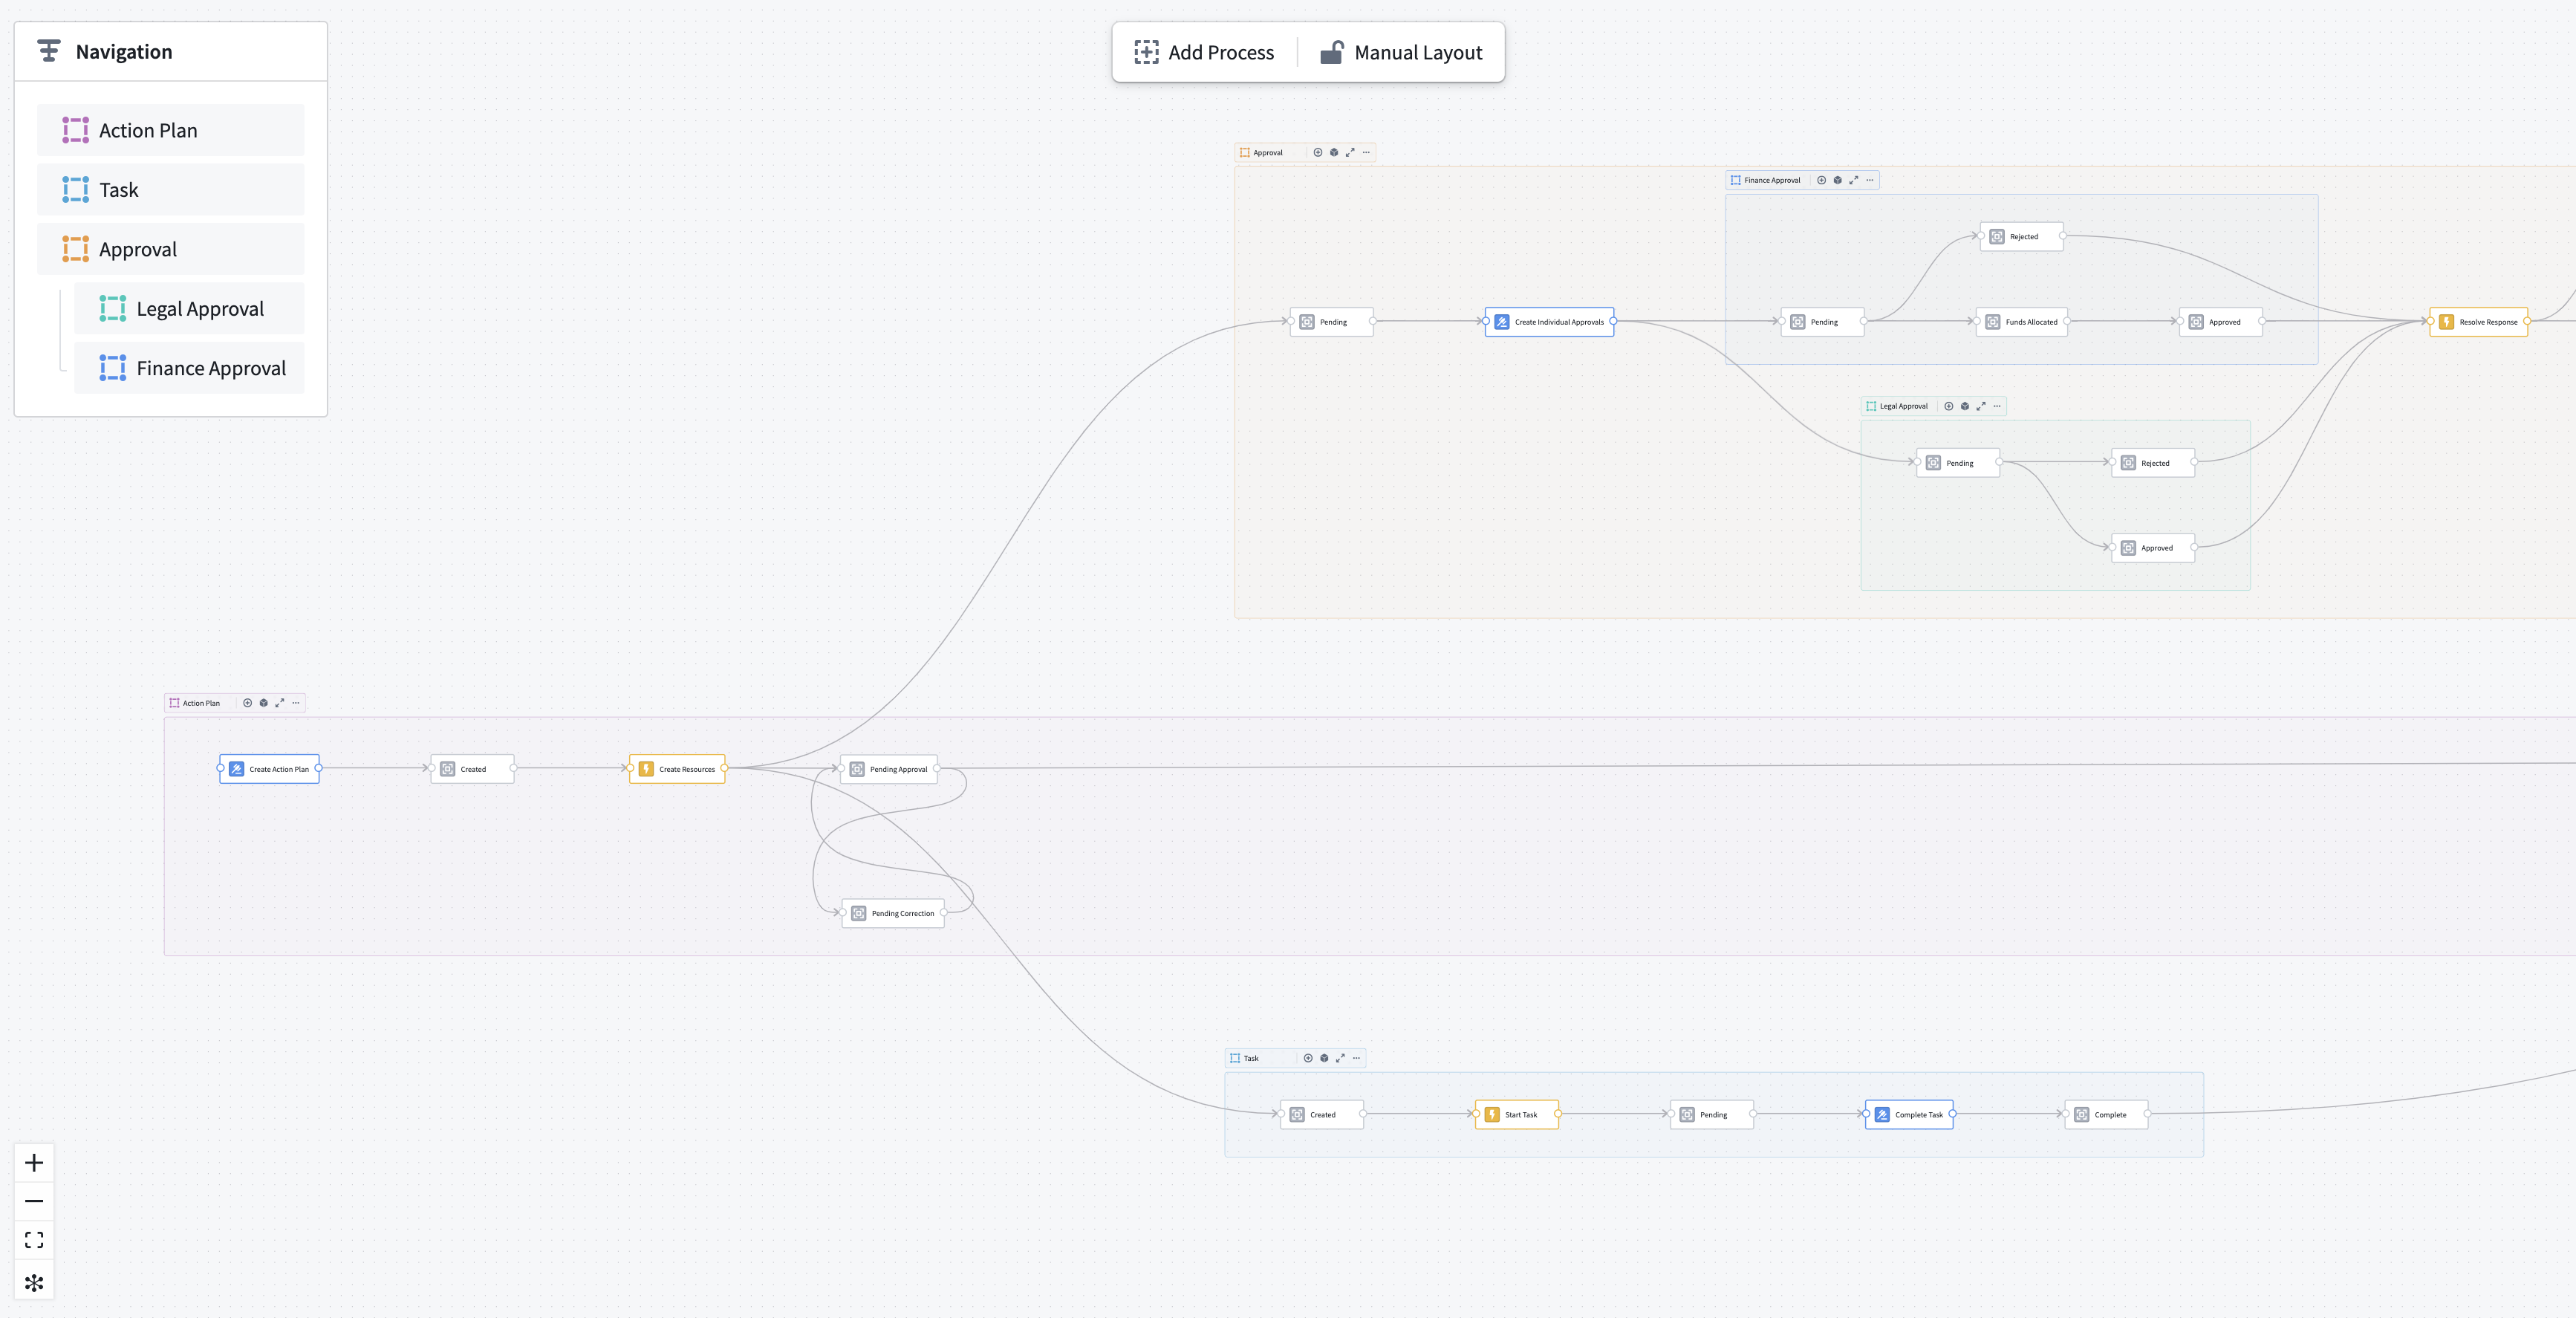Click the cube icon on the Finance Approval header
The width and height of the screenshot is (2576, 1318).
pos(1836,180)
